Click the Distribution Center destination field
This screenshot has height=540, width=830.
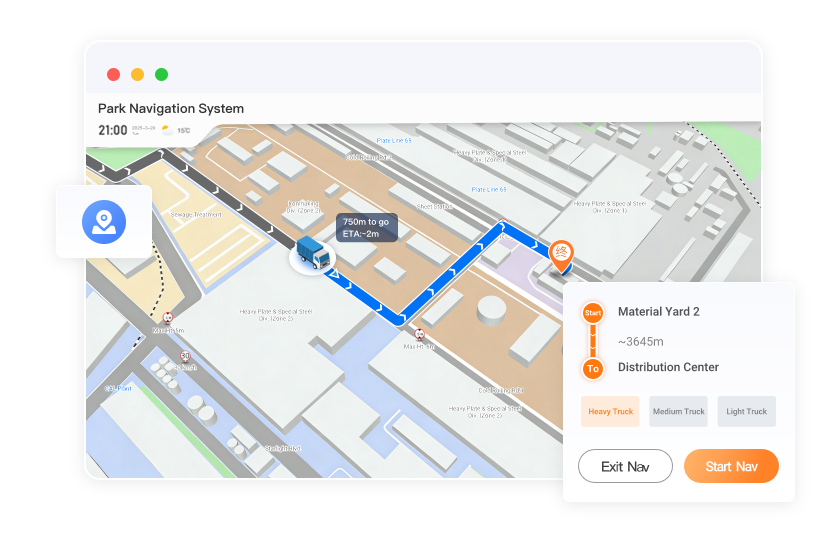pos(667,367)
